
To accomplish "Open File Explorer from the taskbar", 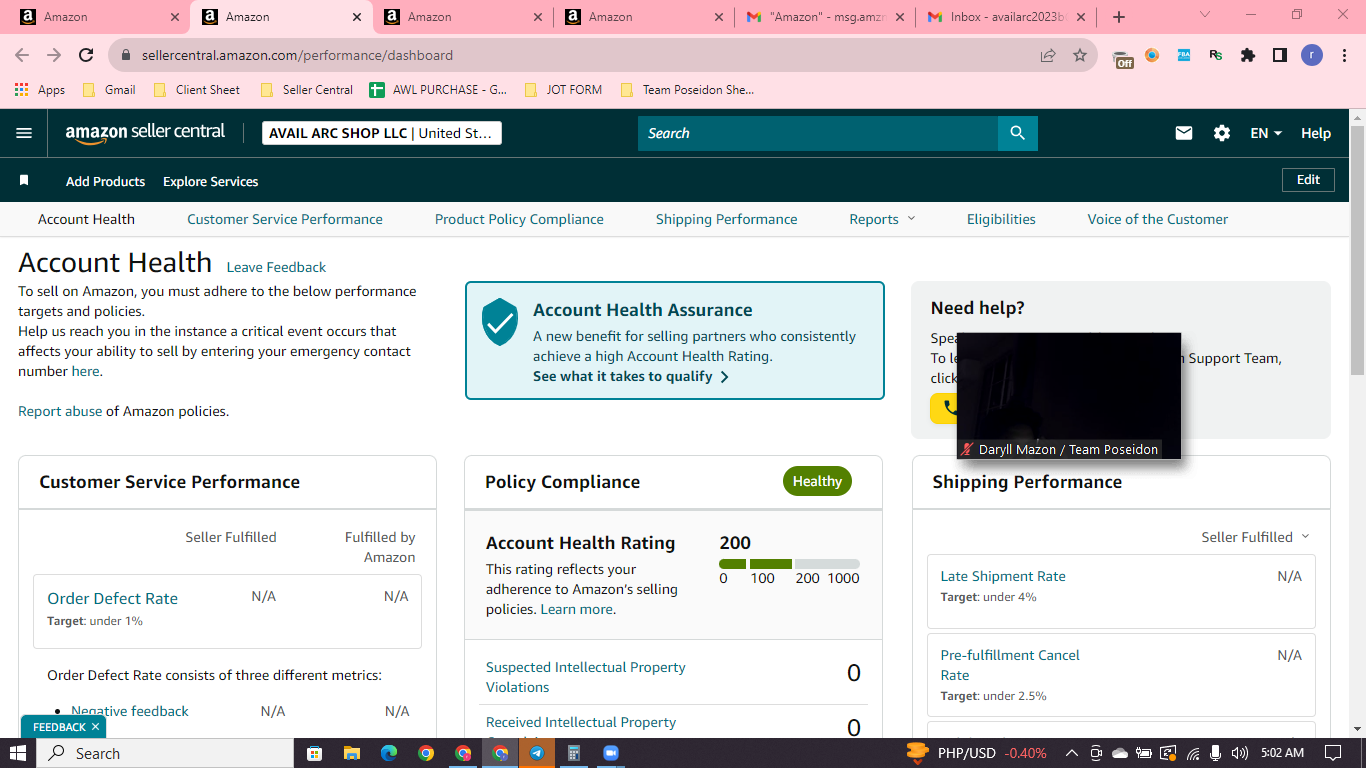I will (351, 753).
